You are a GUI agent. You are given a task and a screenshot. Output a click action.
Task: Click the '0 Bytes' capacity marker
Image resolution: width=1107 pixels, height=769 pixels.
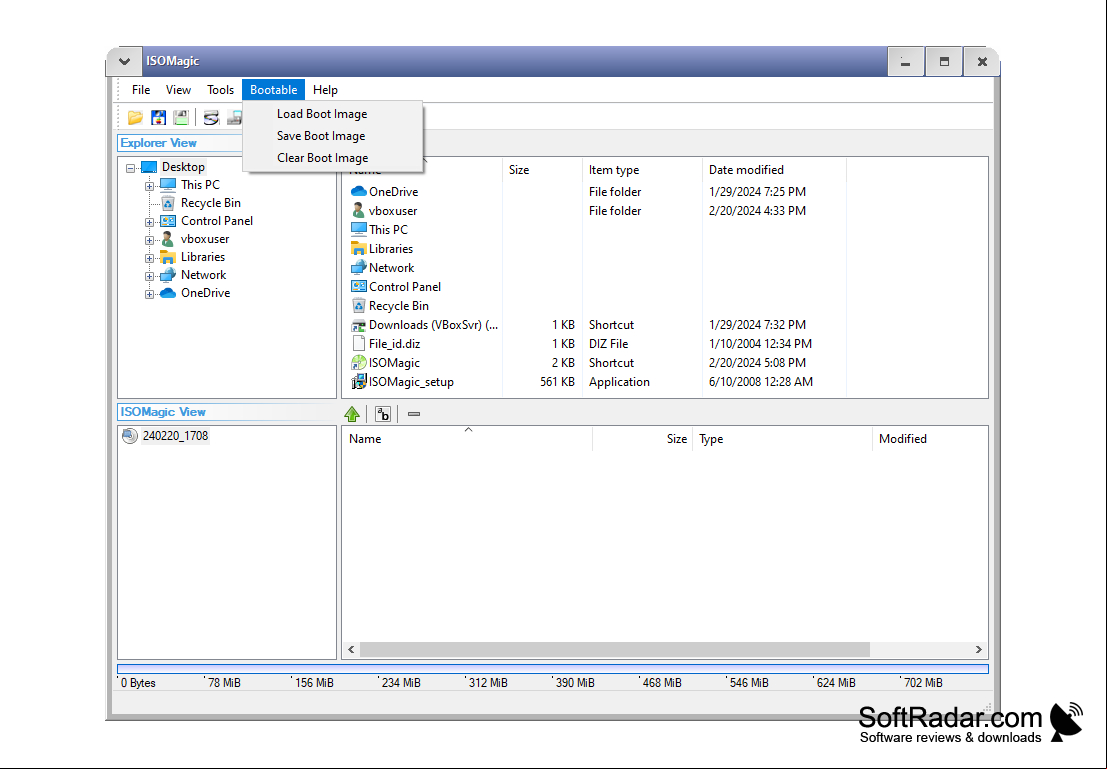coord(138,683)
